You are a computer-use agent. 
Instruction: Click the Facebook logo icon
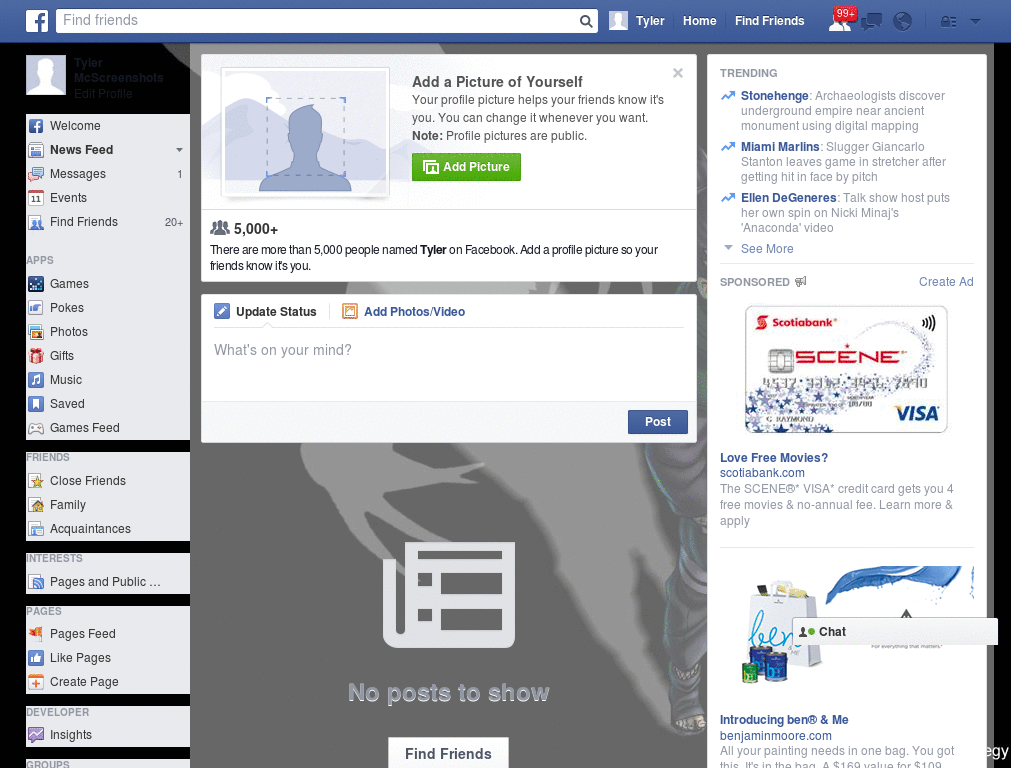click(37, 21)
